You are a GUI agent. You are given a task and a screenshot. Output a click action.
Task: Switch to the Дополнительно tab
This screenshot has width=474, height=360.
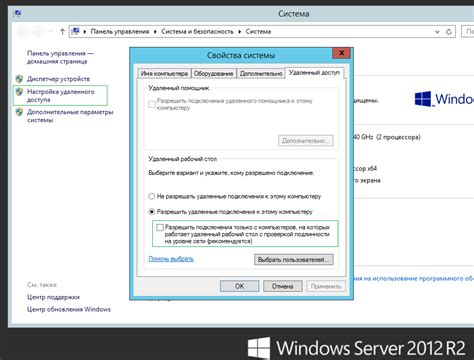pos(261,73)
